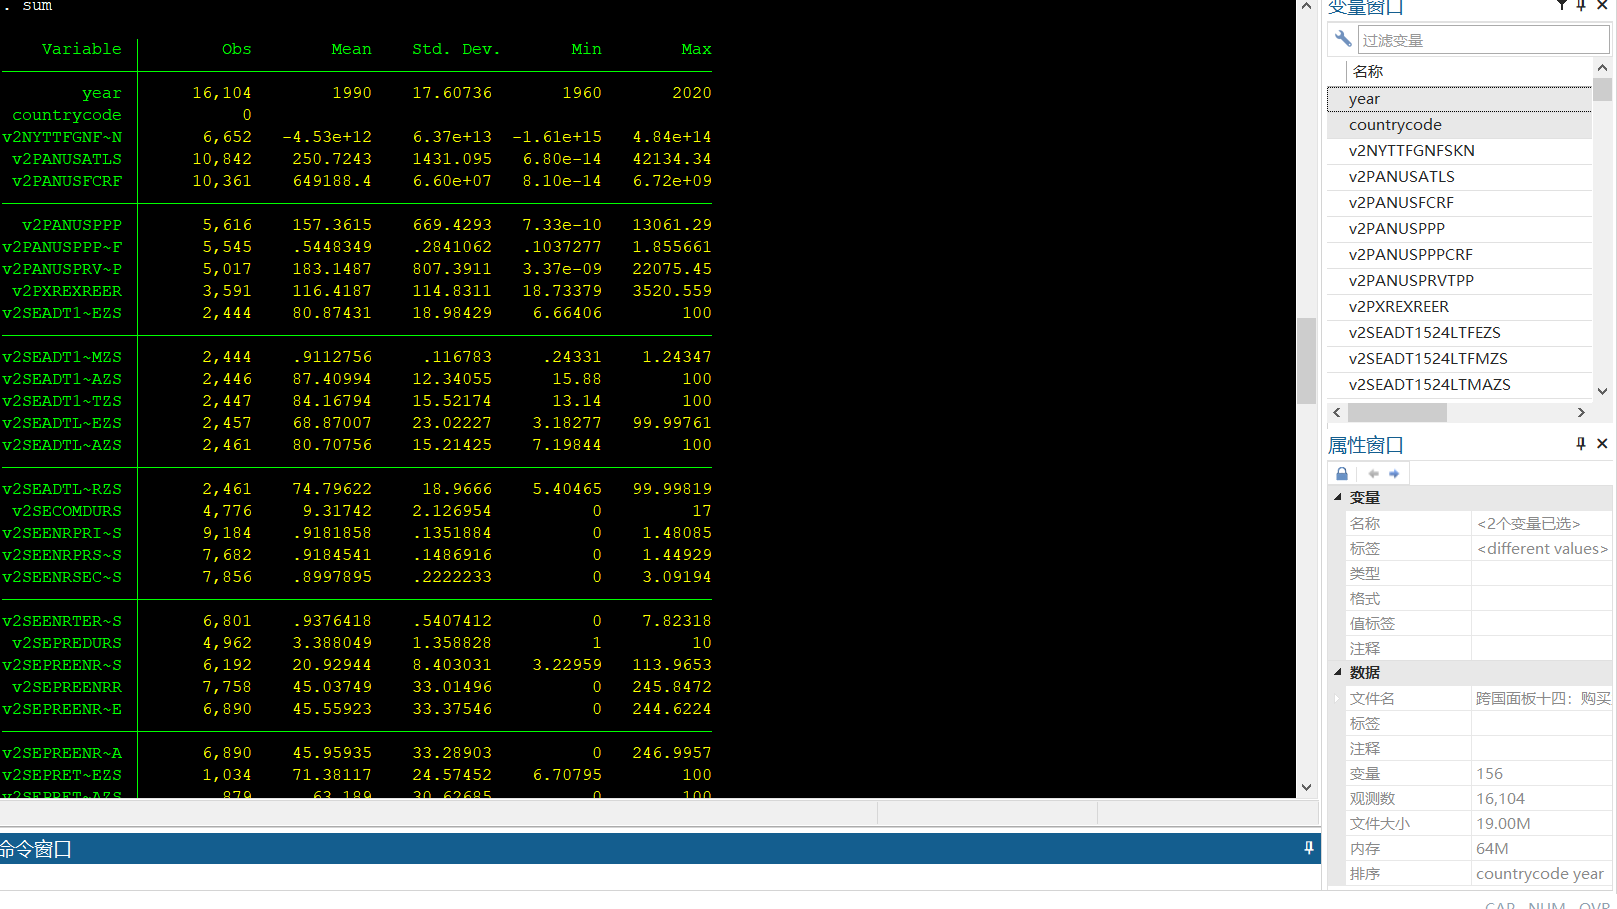This screenshot has width=1617, height=909.
Task: Go to next variable with right arrow
Action: point(1394,473)
